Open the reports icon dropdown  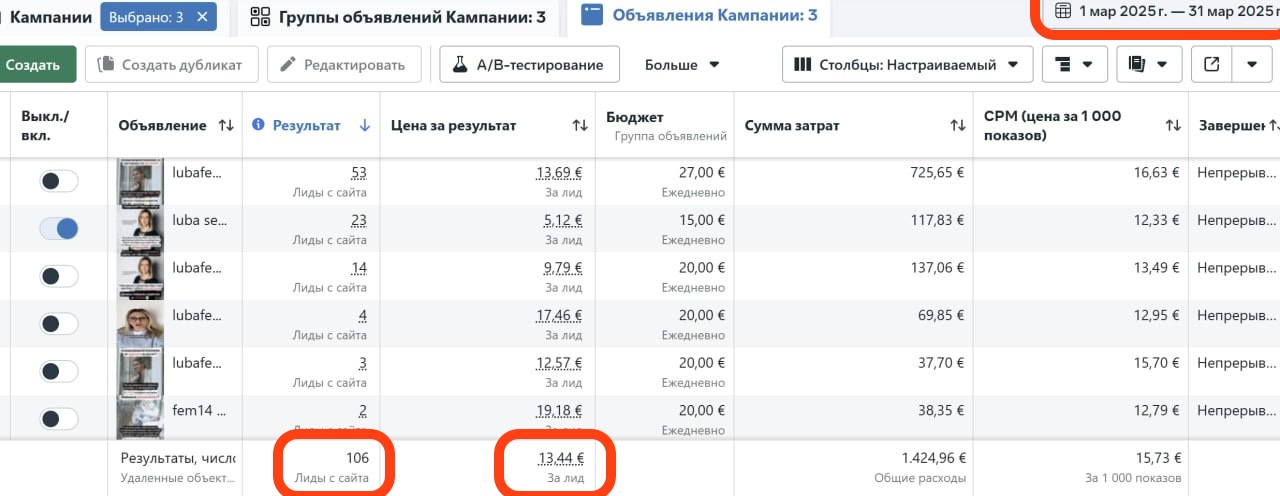click(1148, 64)
